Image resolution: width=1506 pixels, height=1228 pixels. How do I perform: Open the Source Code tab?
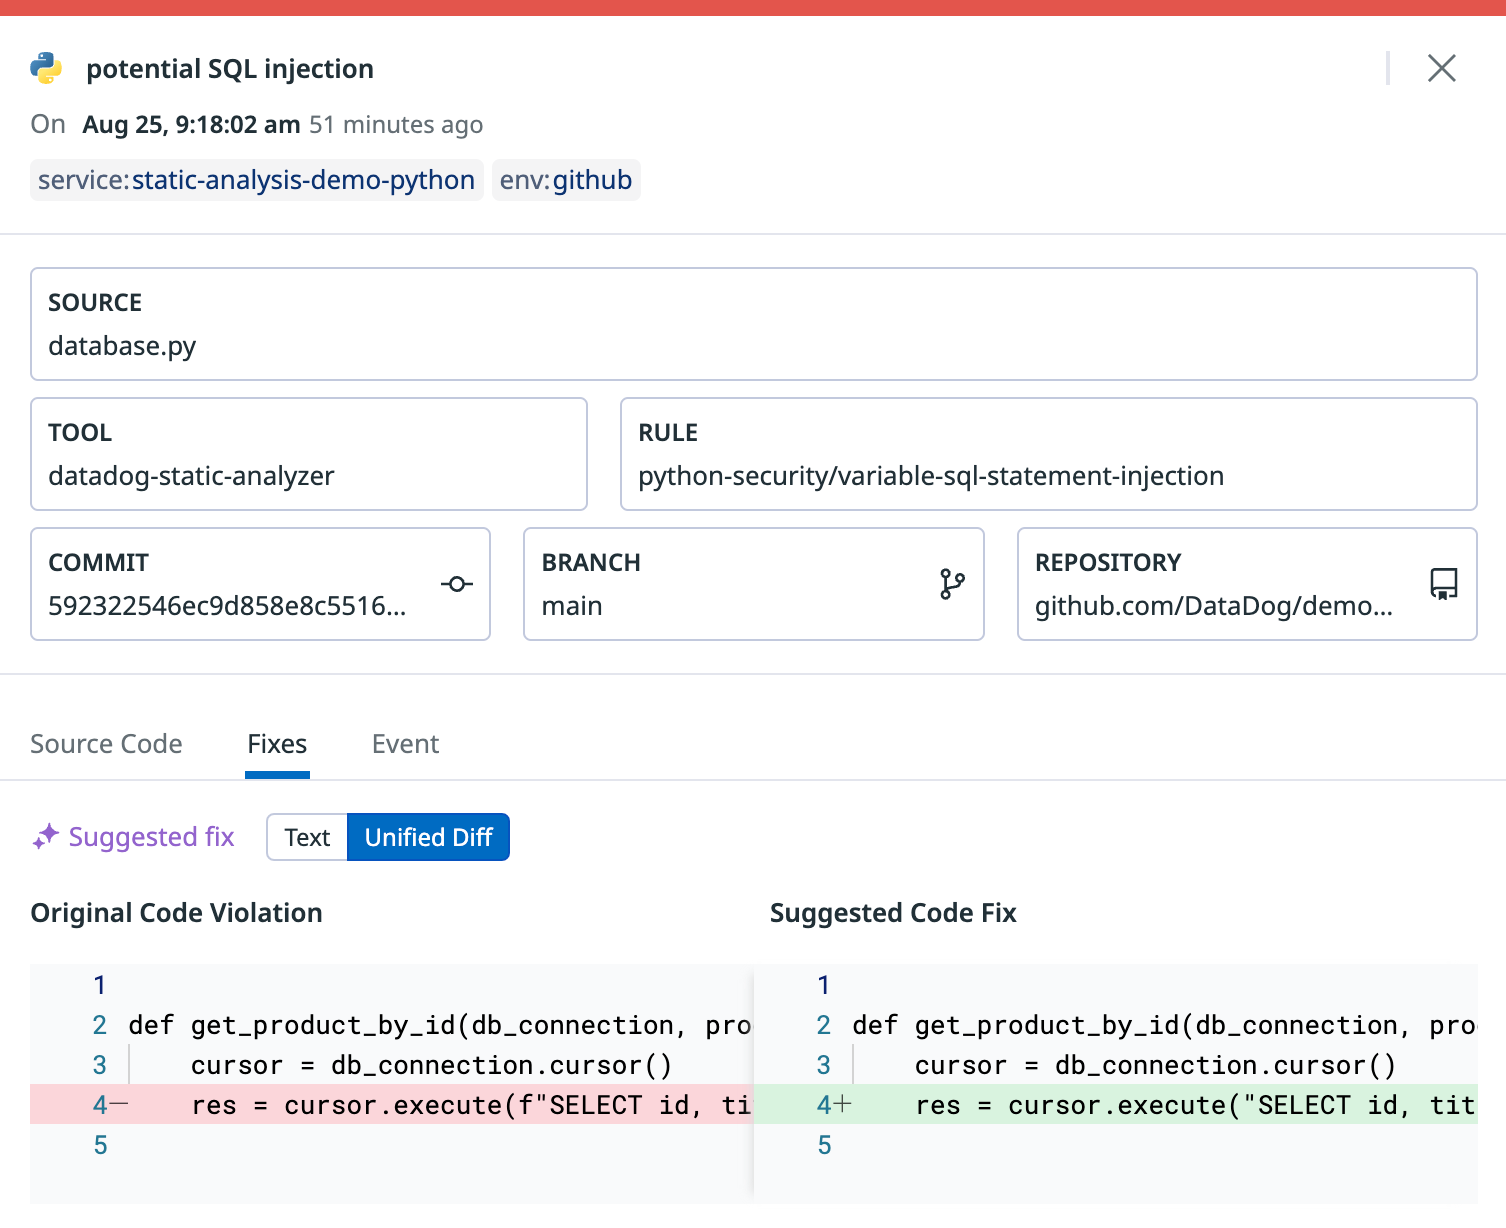point(106,744)
